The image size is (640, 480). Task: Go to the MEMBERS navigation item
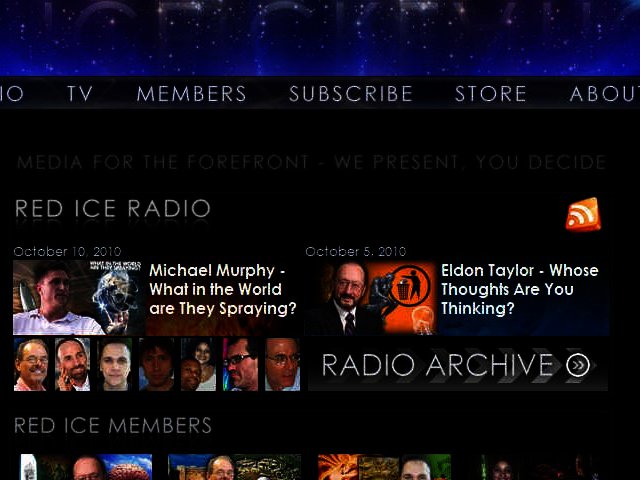191,94
